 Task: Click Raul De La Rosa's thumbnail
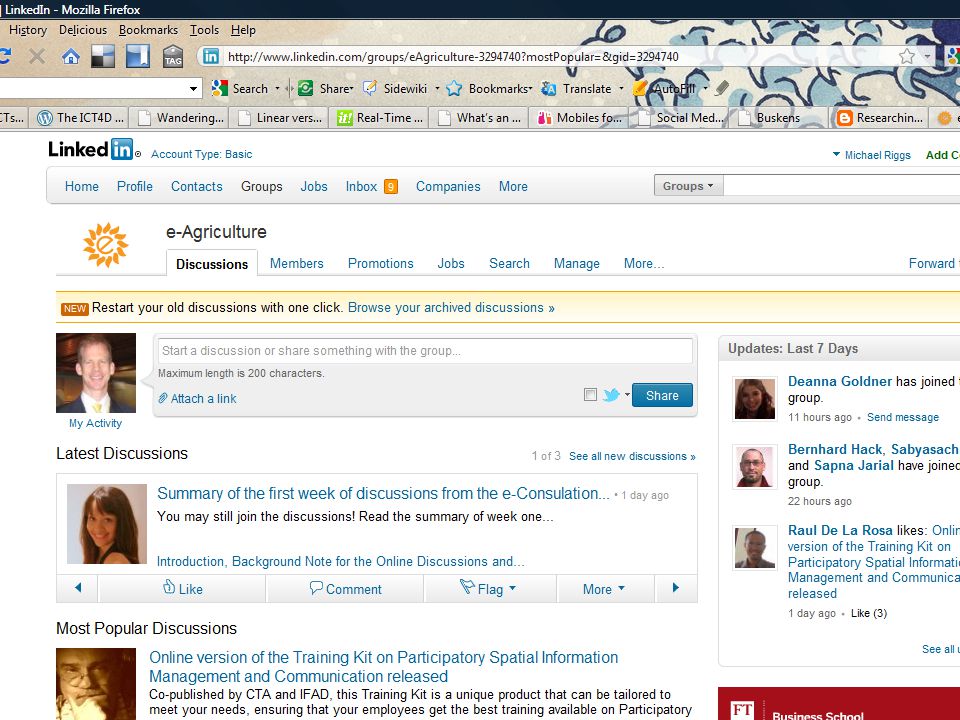[754, 548]
